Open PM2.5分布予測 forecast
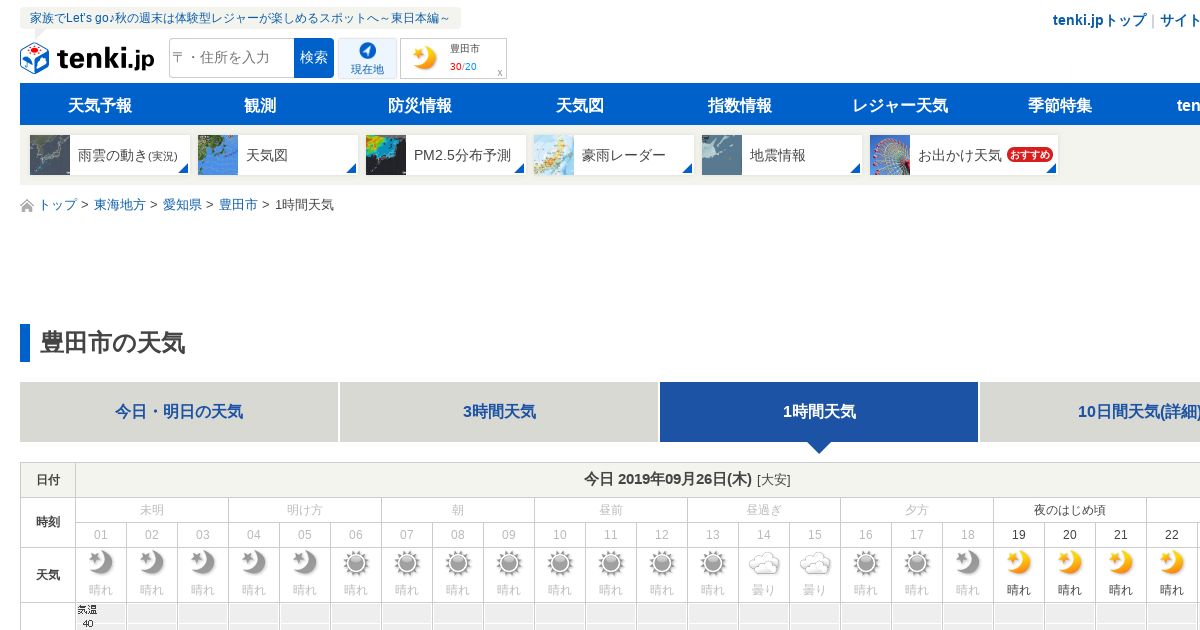This screenshot has height=630, width=1200. click(445, 155)
